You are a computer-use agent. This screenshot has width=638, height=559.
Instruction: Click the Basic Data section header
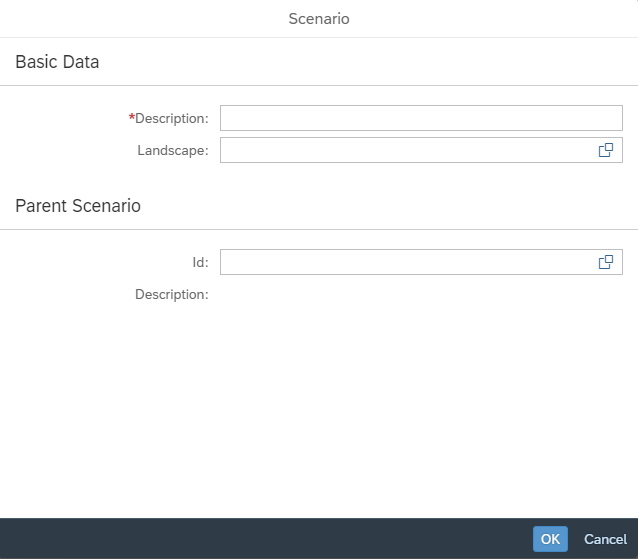pos(57,62)
